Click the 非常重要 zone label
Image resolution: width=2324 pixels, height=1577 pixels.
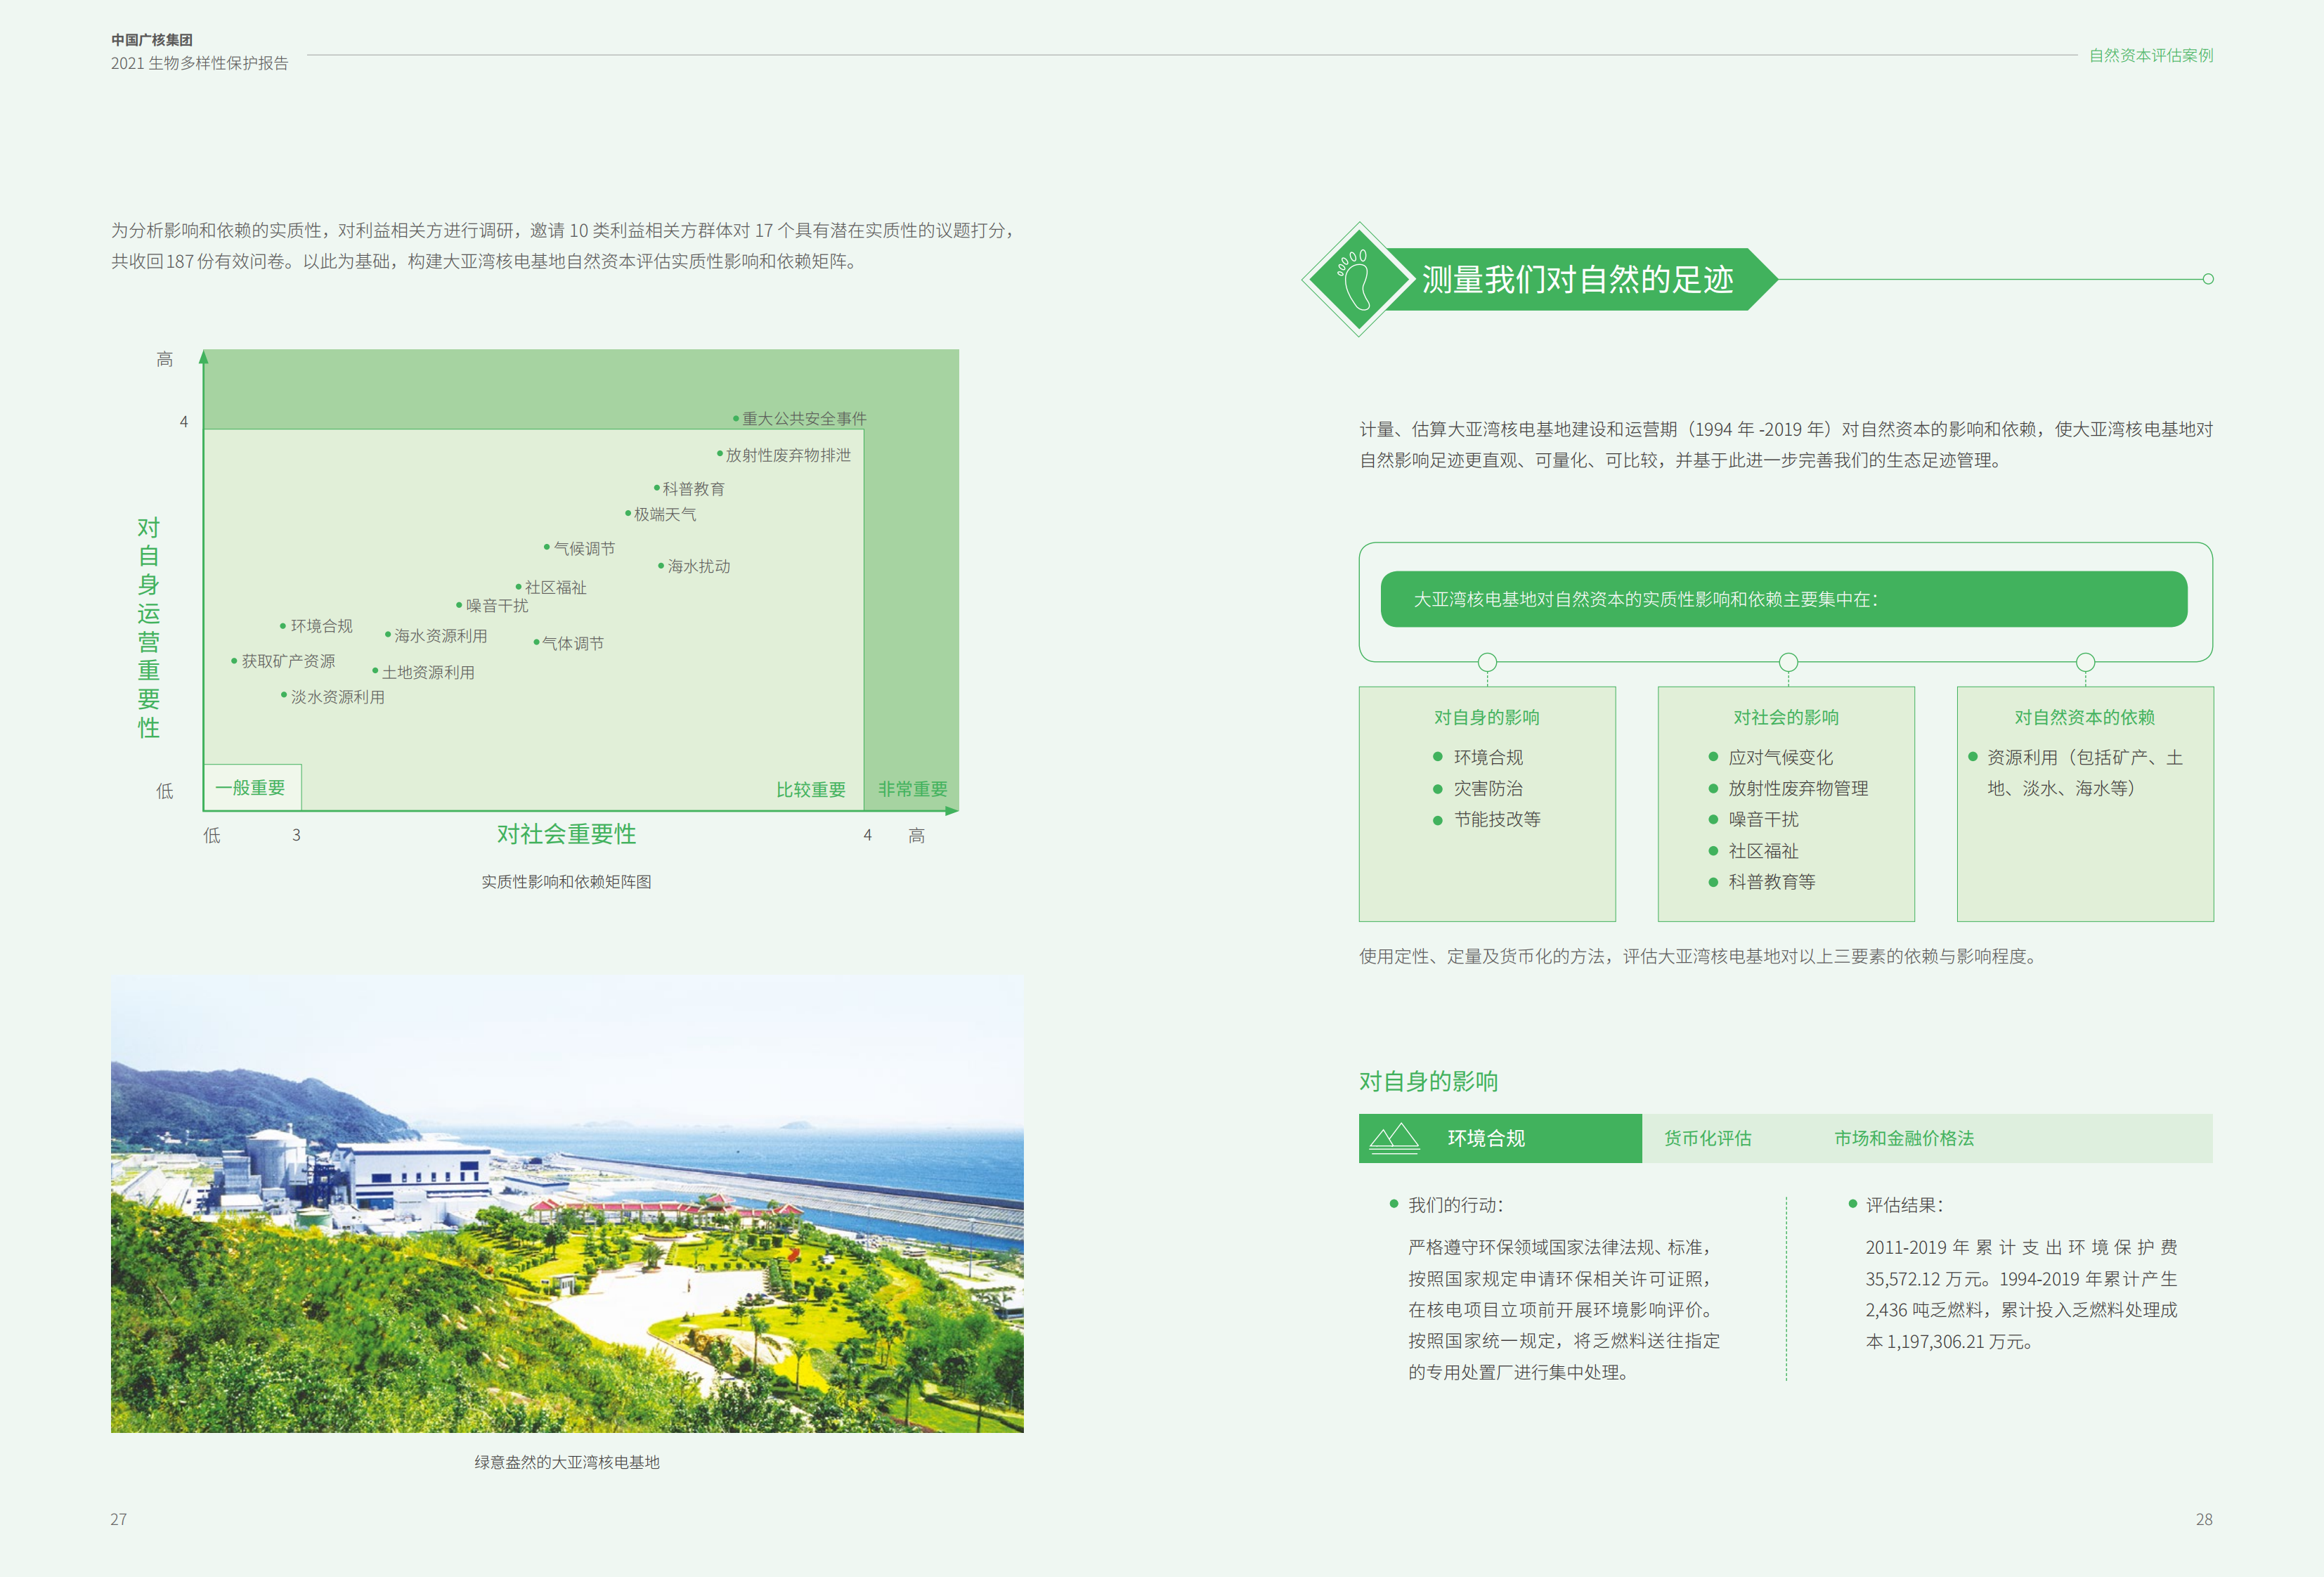coord(912,789)
